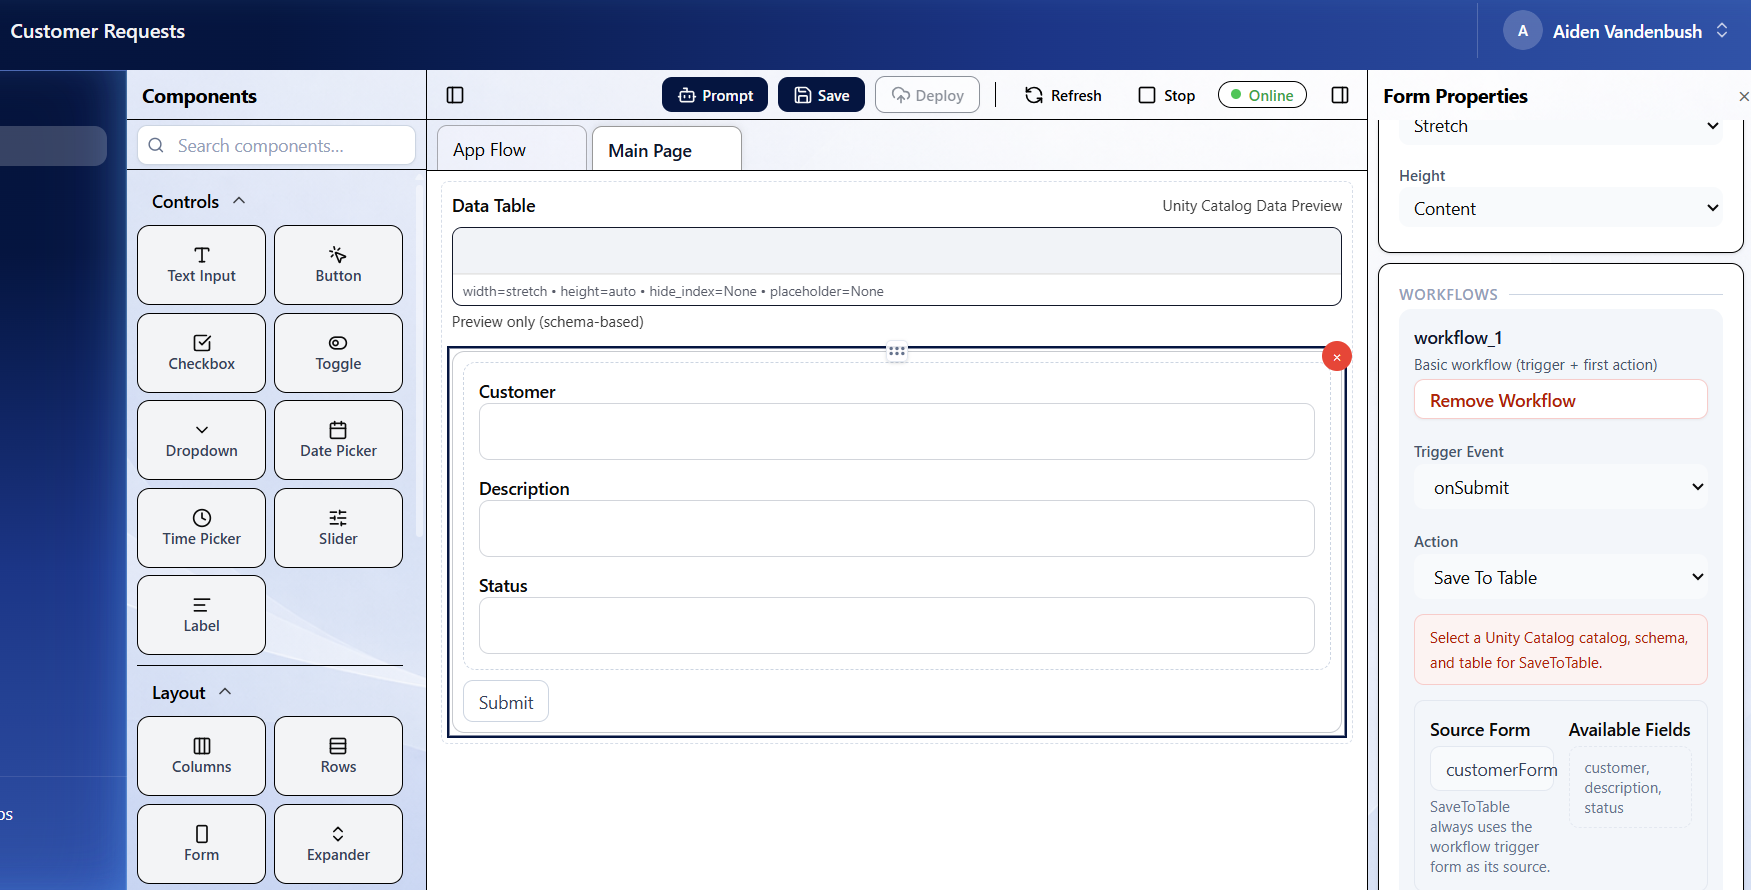Save the app
The height and width of the screenshot is (890, 1751).
(x=821, y=95)
